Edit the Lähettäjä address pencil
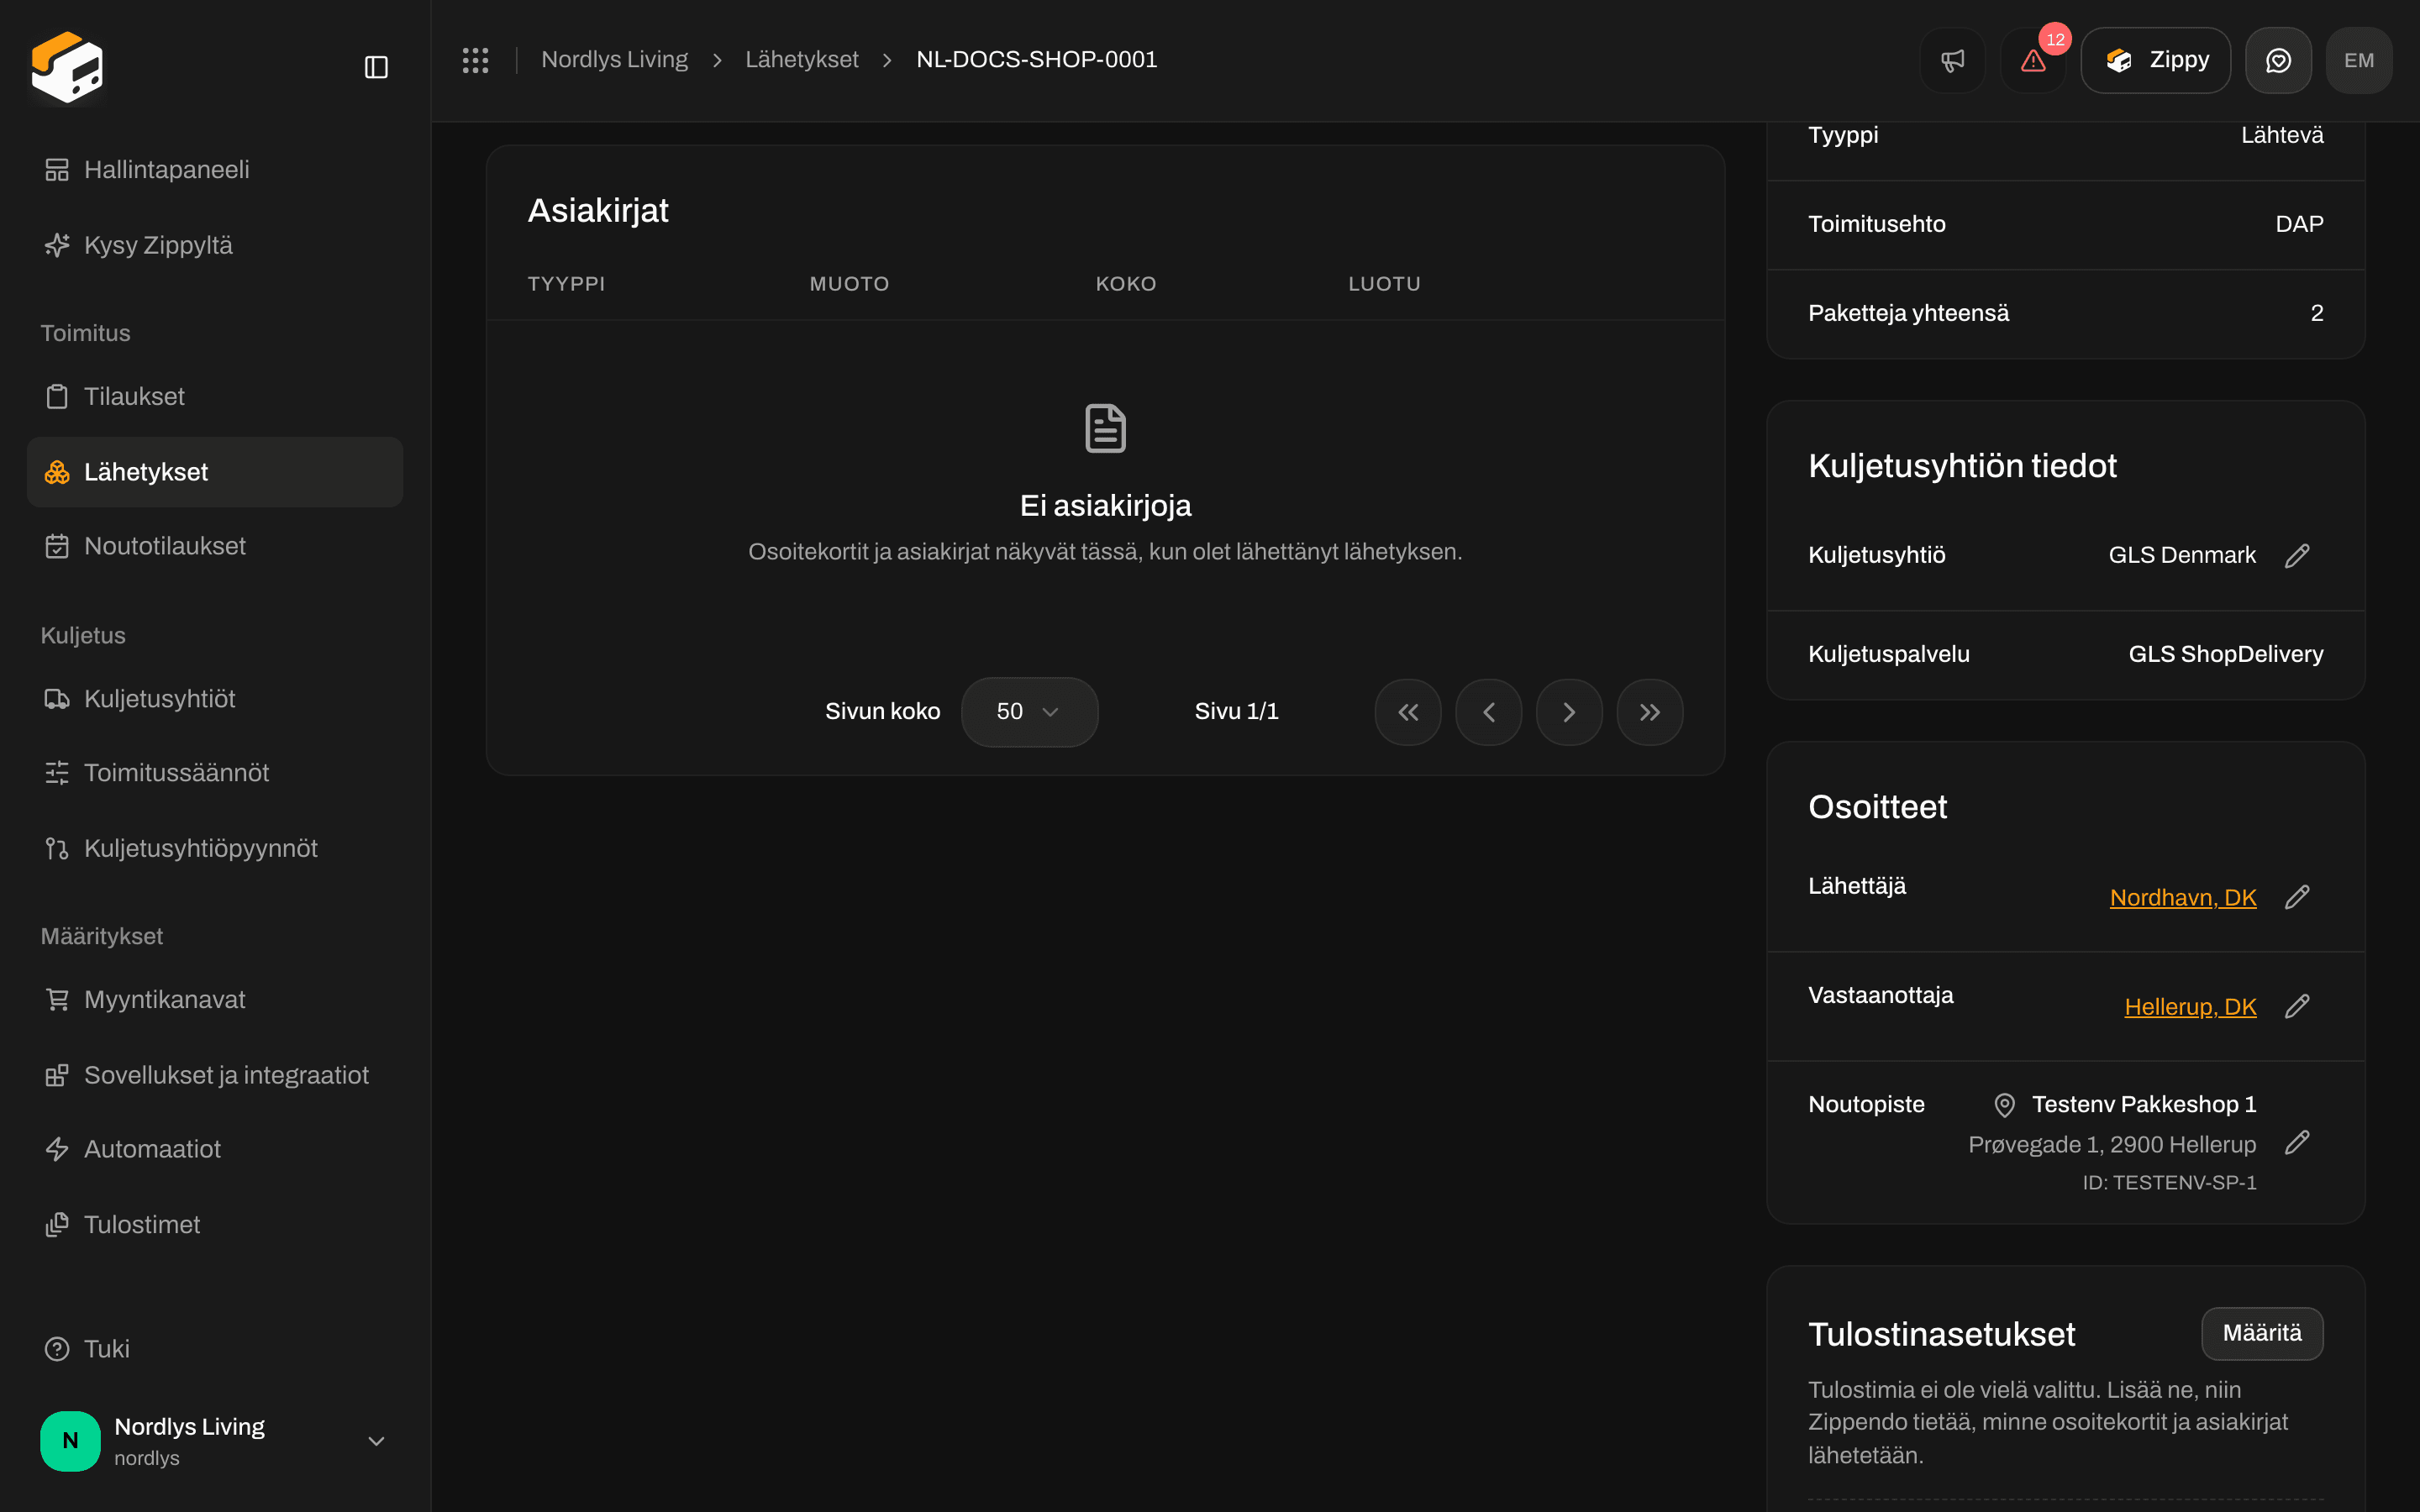The image size is (2420, 1512). pos(2297,897)
